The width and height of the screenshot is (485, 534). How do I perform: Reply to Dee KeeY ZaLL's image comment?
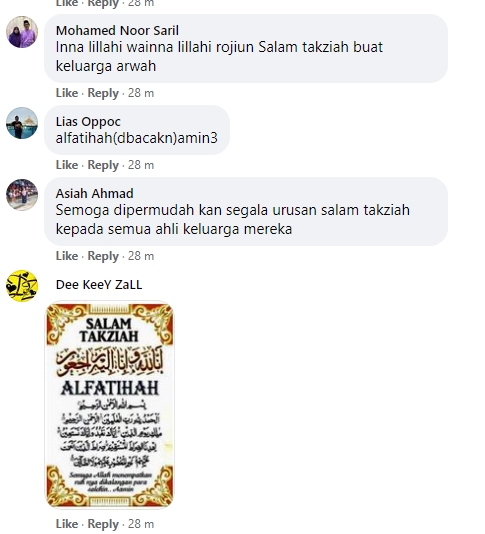coord(103,524)
